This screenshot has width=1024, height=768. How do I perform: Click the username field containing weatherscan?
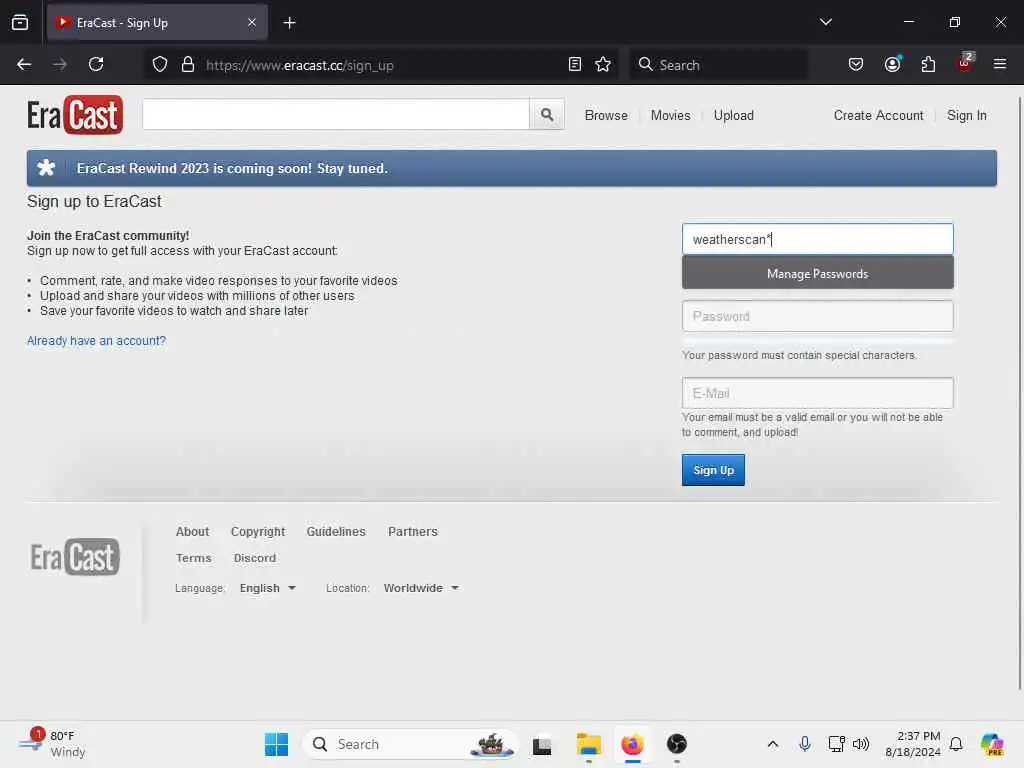(817, 239)
